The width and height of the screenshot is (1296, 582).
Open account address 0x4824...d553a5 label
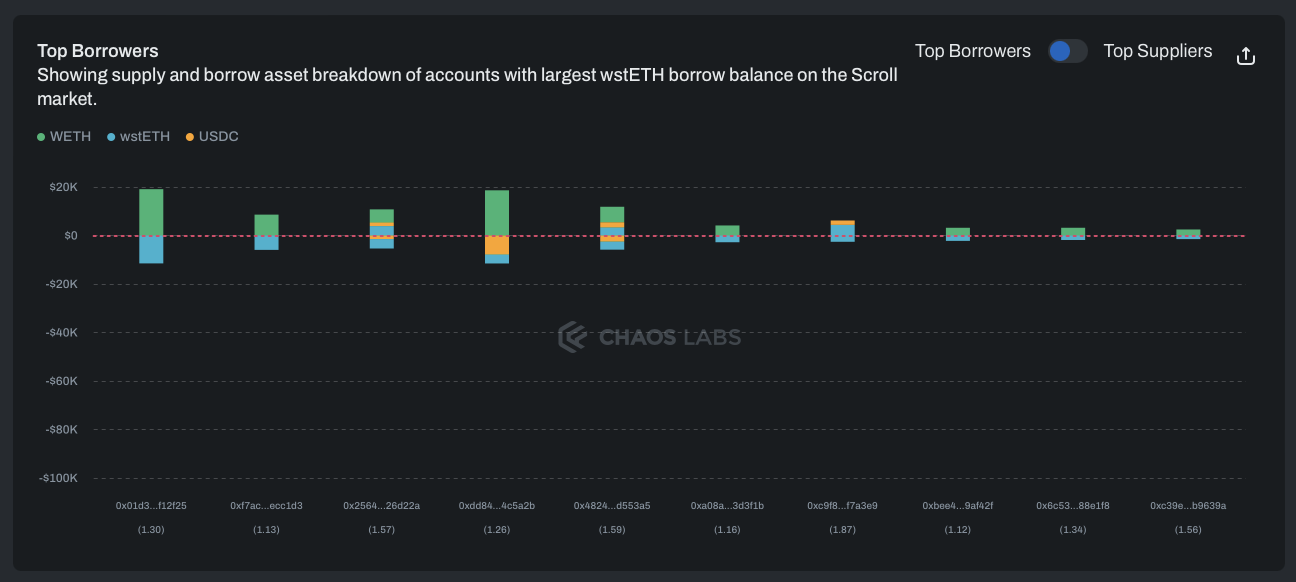[612, 506]
